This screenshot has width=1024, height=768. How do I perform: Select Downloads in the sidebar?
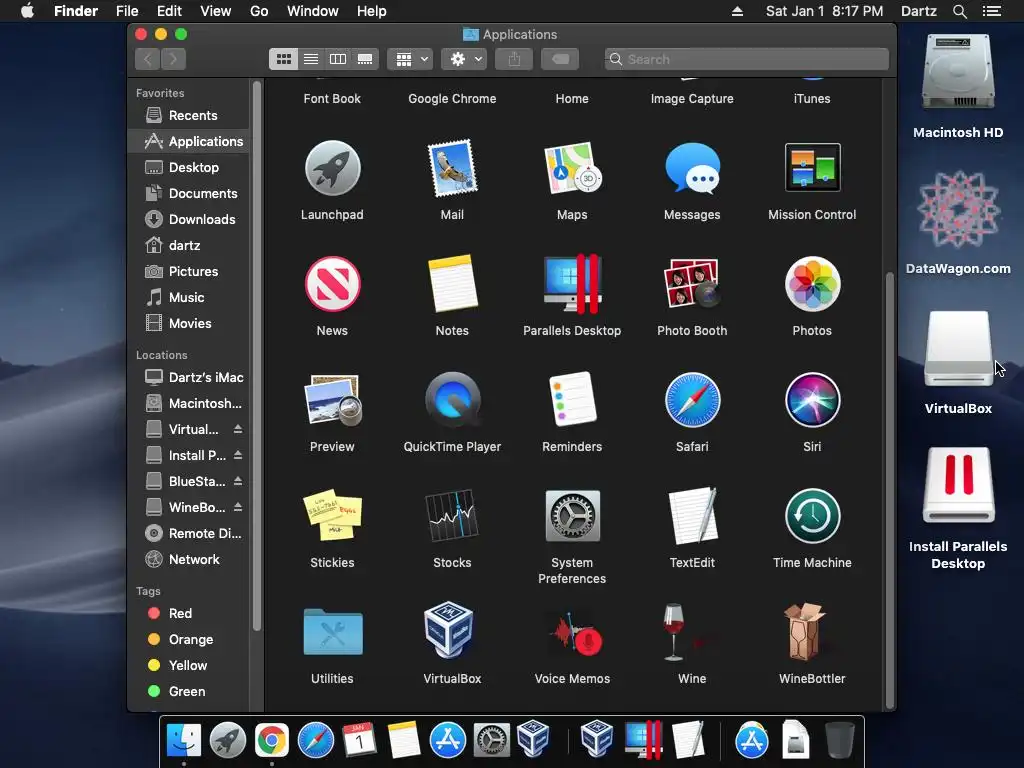click(x=189, y=219)
